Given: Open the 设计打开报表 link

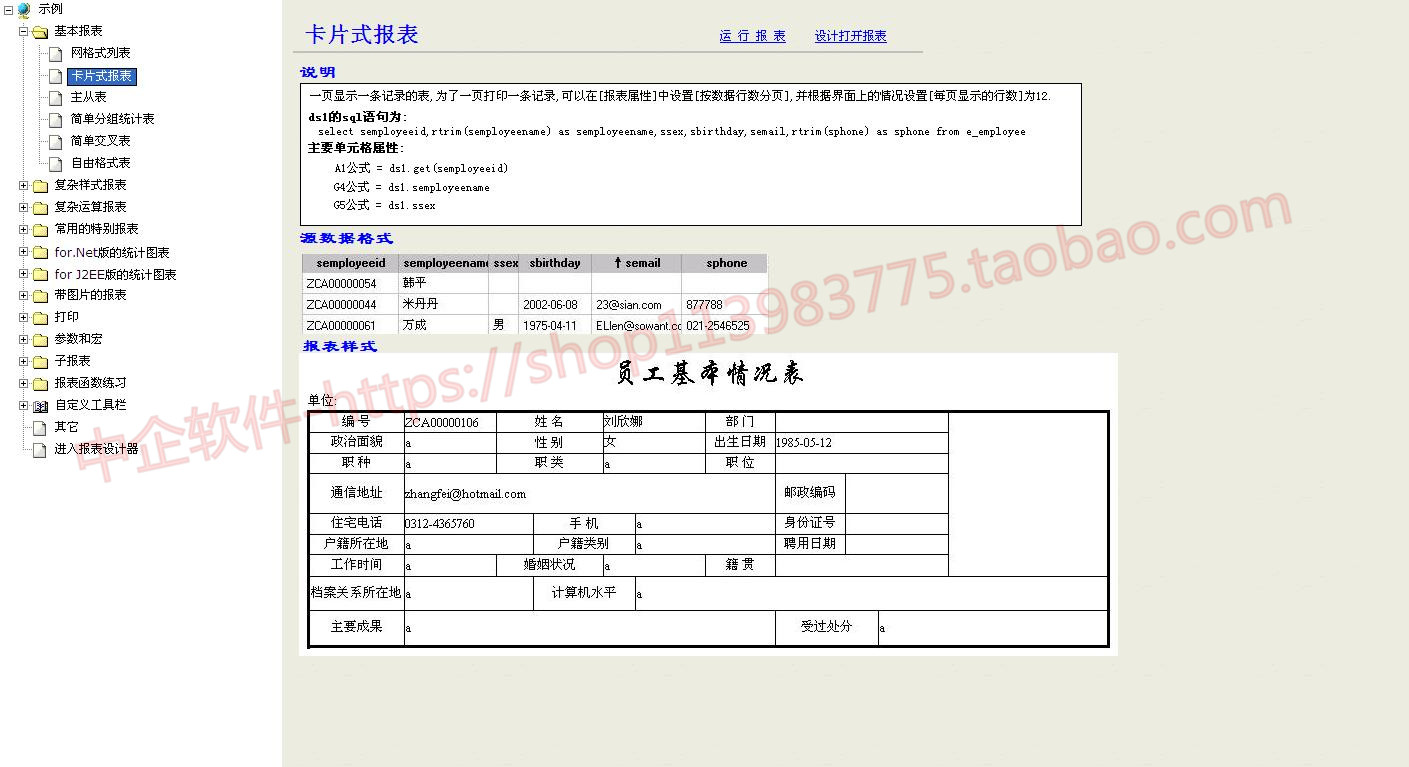Looking at the screenshot, I should coord(850,36).
